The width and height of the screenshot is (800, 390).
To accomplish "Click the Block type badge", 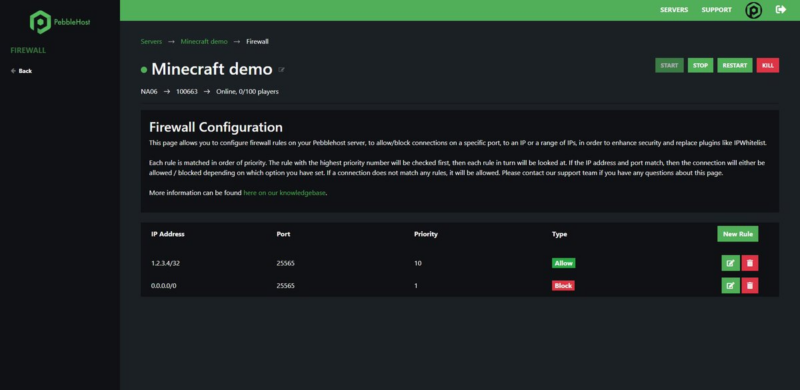I will [x=563, y=285].
